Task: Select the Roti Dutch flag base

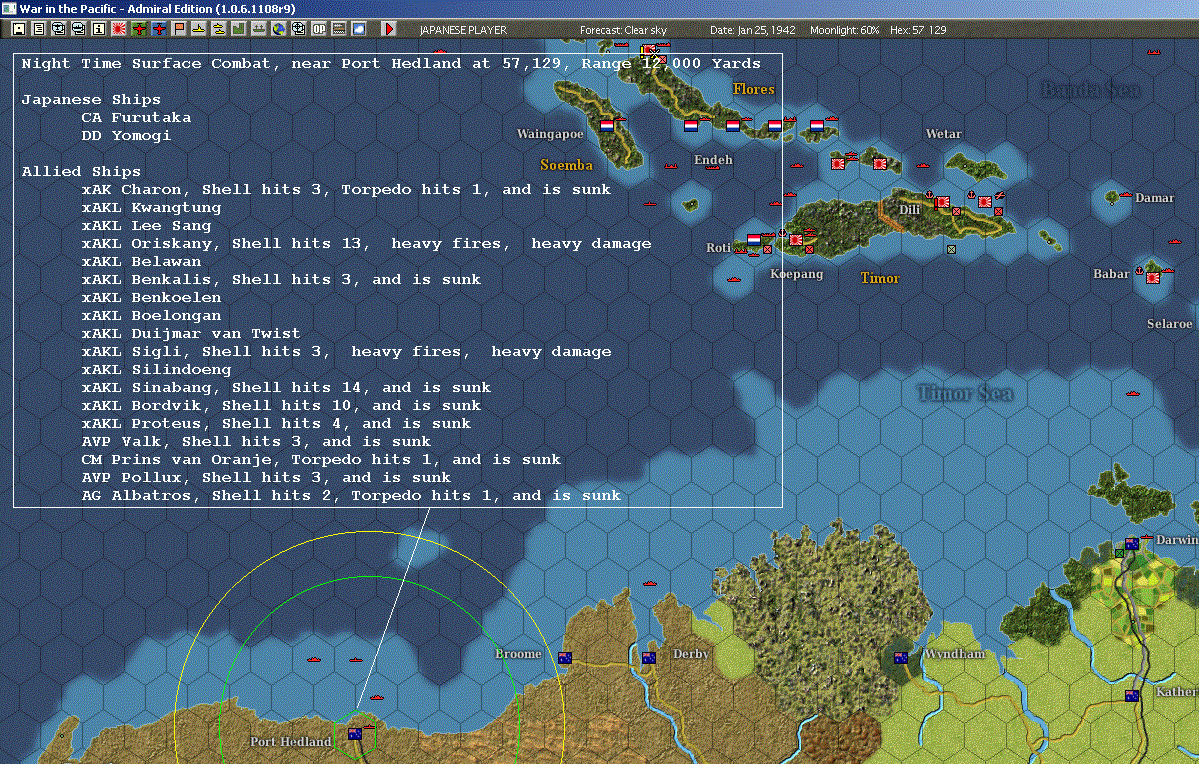Action: tap(754, 239)
